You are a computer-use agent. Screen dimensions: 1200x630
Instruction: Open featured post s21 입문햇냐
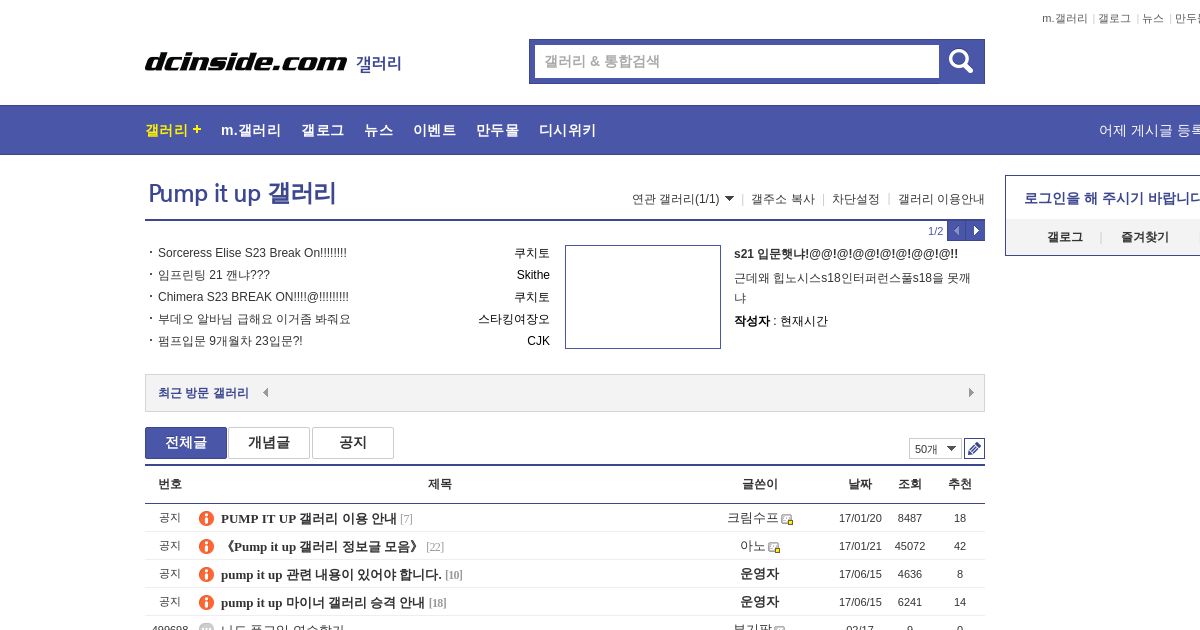846,254
